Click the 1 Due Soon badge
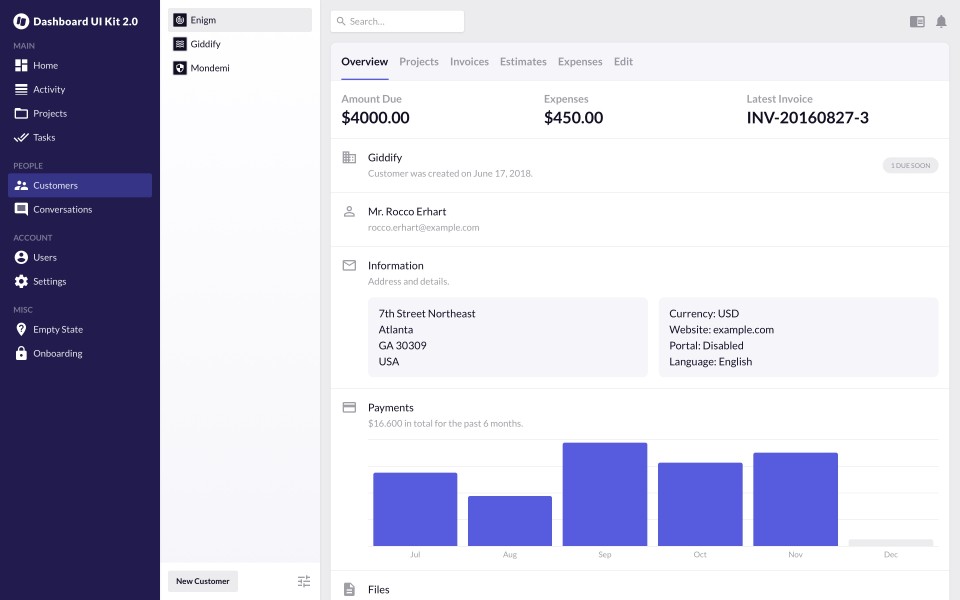960x600 pixels. 910,165
